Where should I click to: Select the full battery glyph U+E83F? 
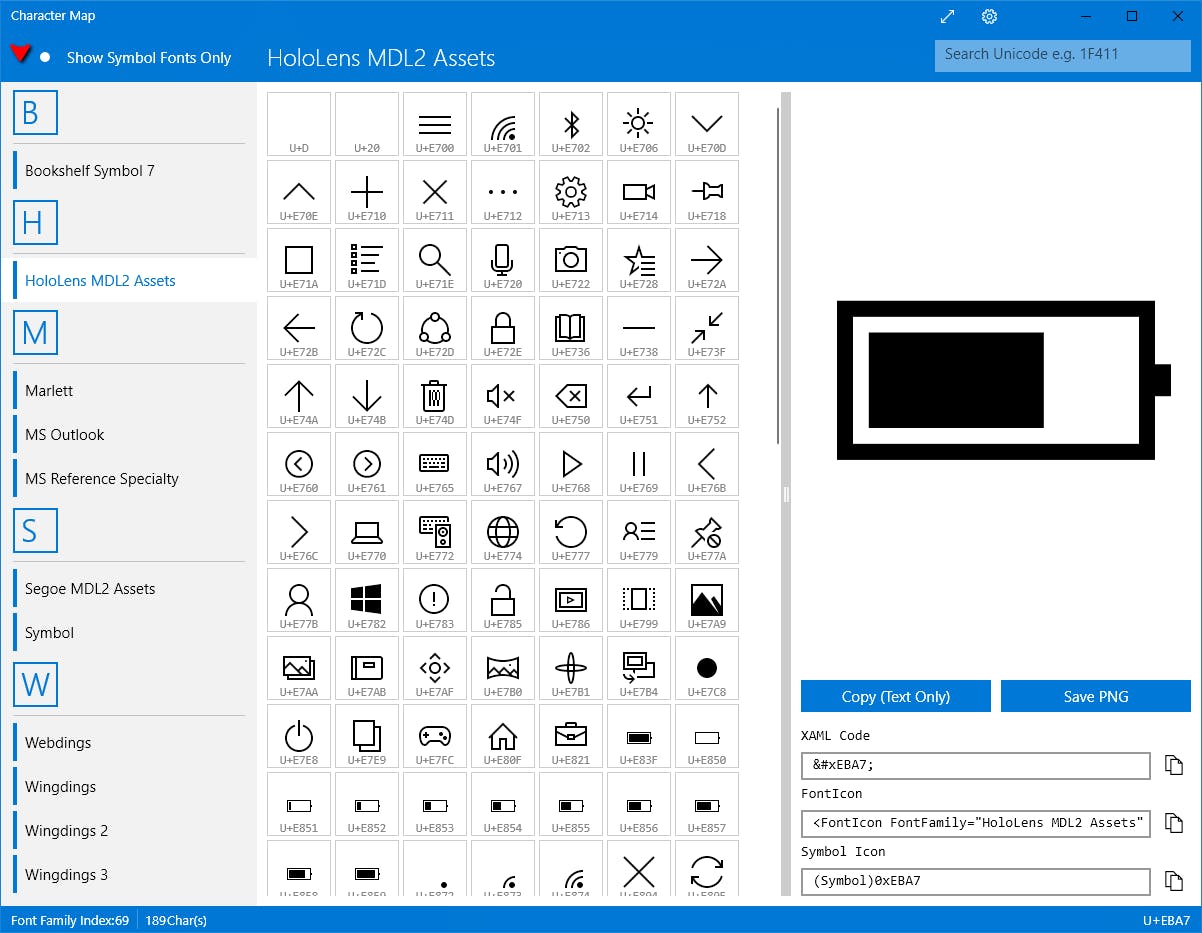point(639,736)
